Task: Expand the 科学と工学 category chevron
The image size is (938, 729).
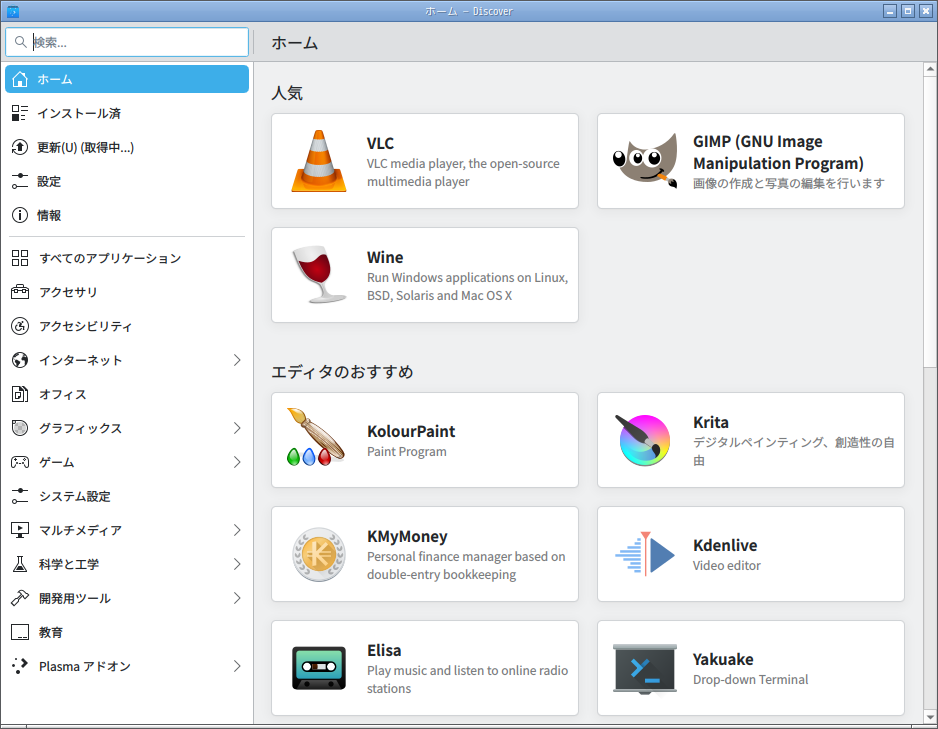Action: 237,564
